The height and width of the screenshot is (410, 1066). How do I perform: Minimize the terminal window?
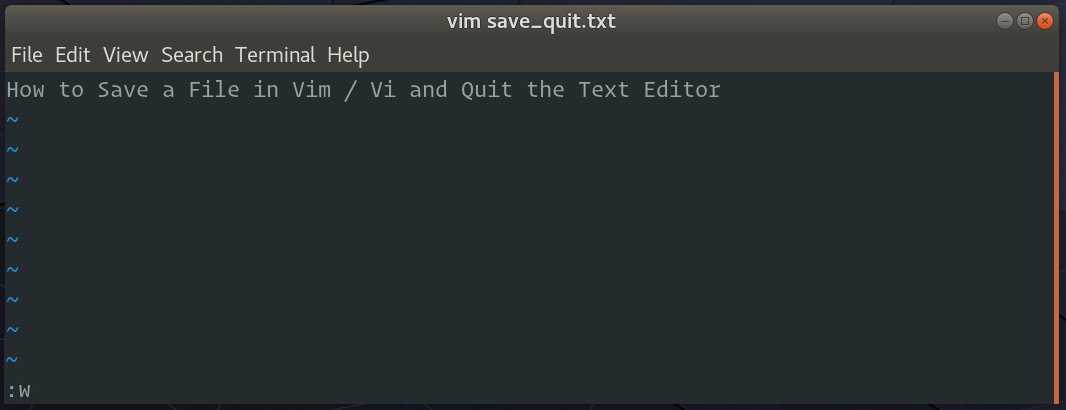click(1004, 20)
